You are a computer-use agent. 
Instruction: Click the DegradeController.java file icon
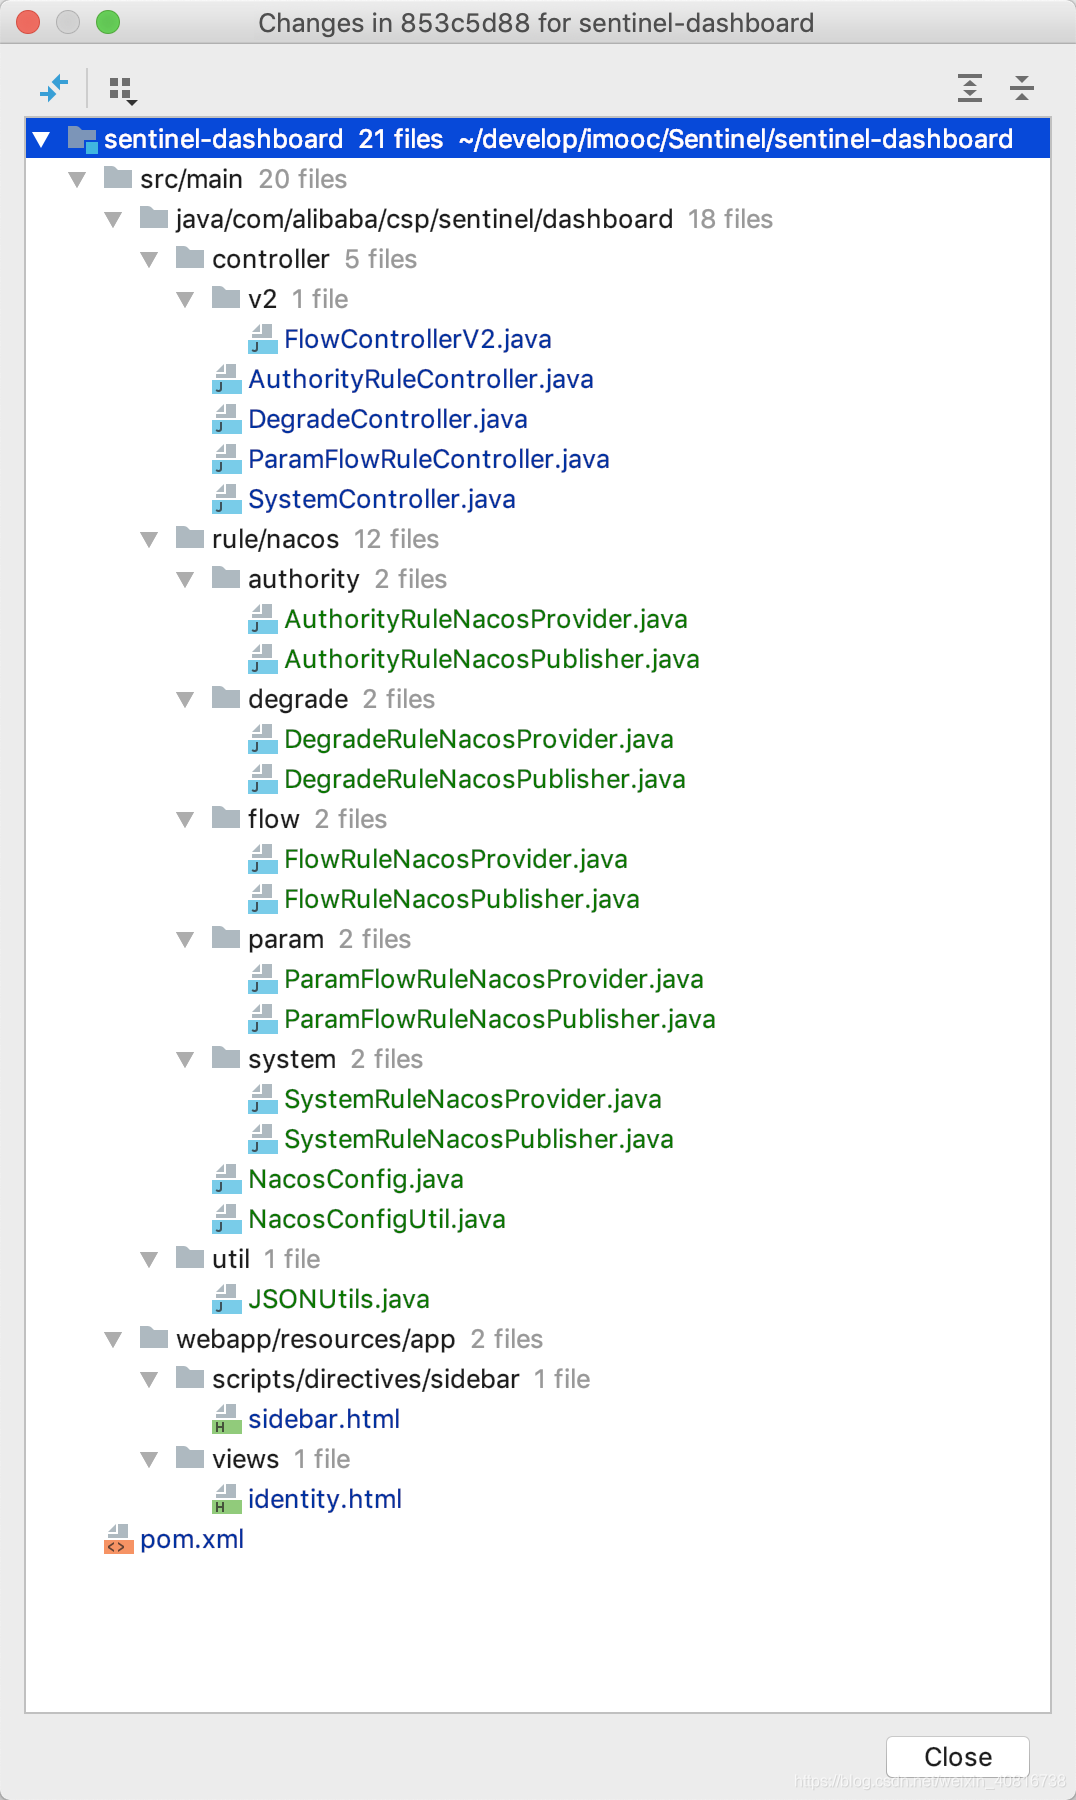227,419
